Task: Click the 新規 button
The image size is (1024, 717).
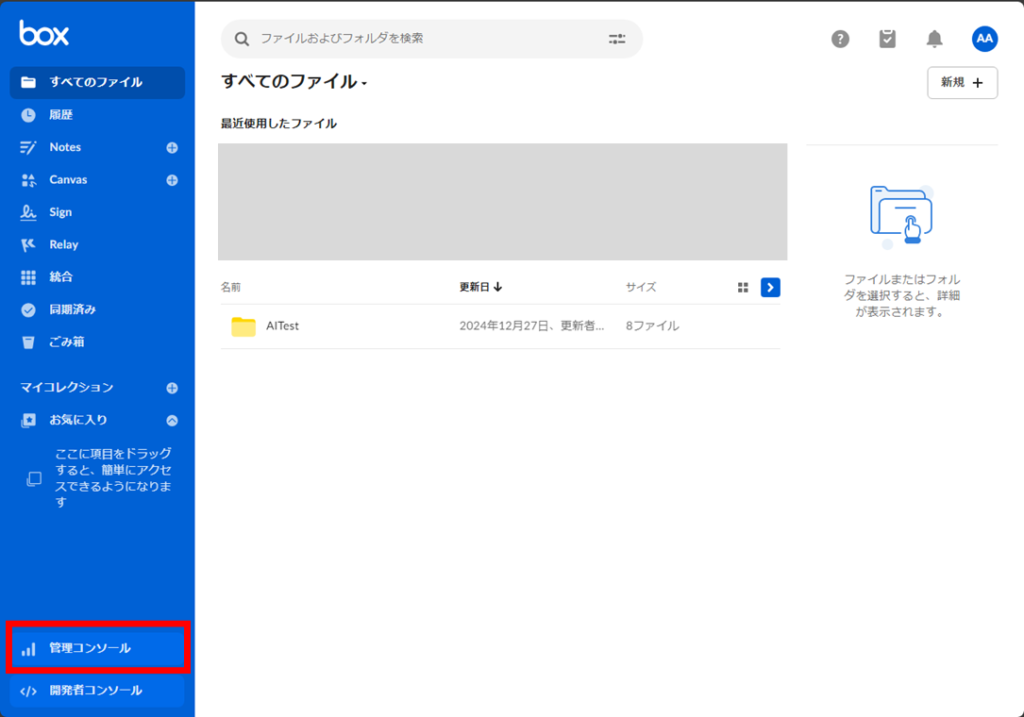Action: coord(961,83)
